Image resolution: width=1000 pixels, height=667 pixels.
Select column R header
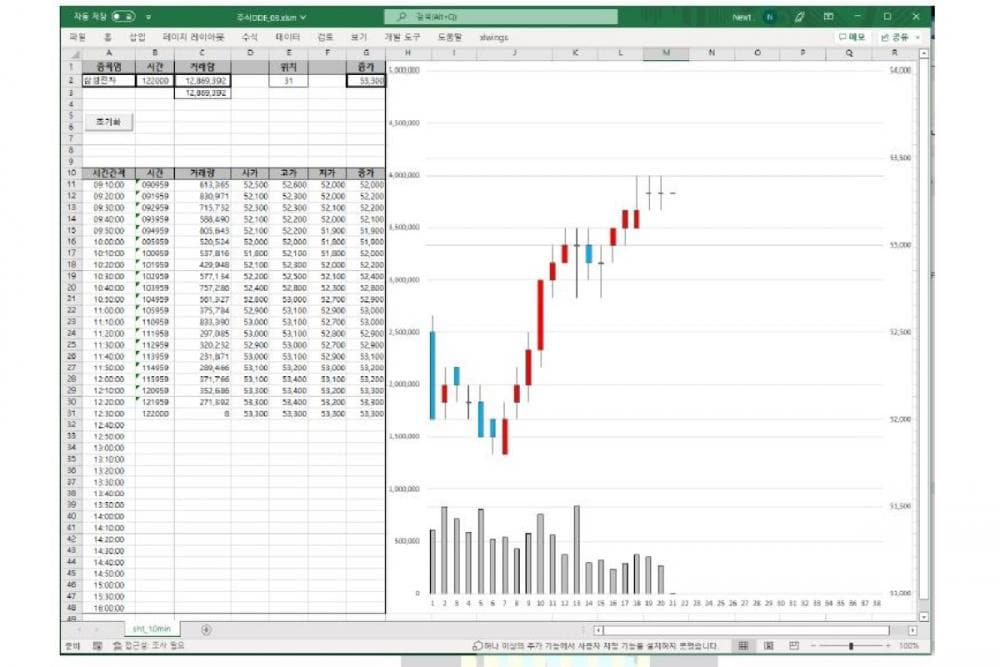[x=895, y=54]
